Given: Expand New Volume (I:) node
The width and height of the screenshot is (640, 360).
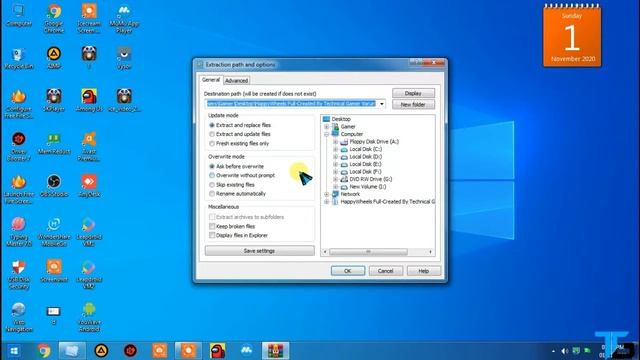Looking at the screenshot, I should pyautogui.click(x=335, y=187).
